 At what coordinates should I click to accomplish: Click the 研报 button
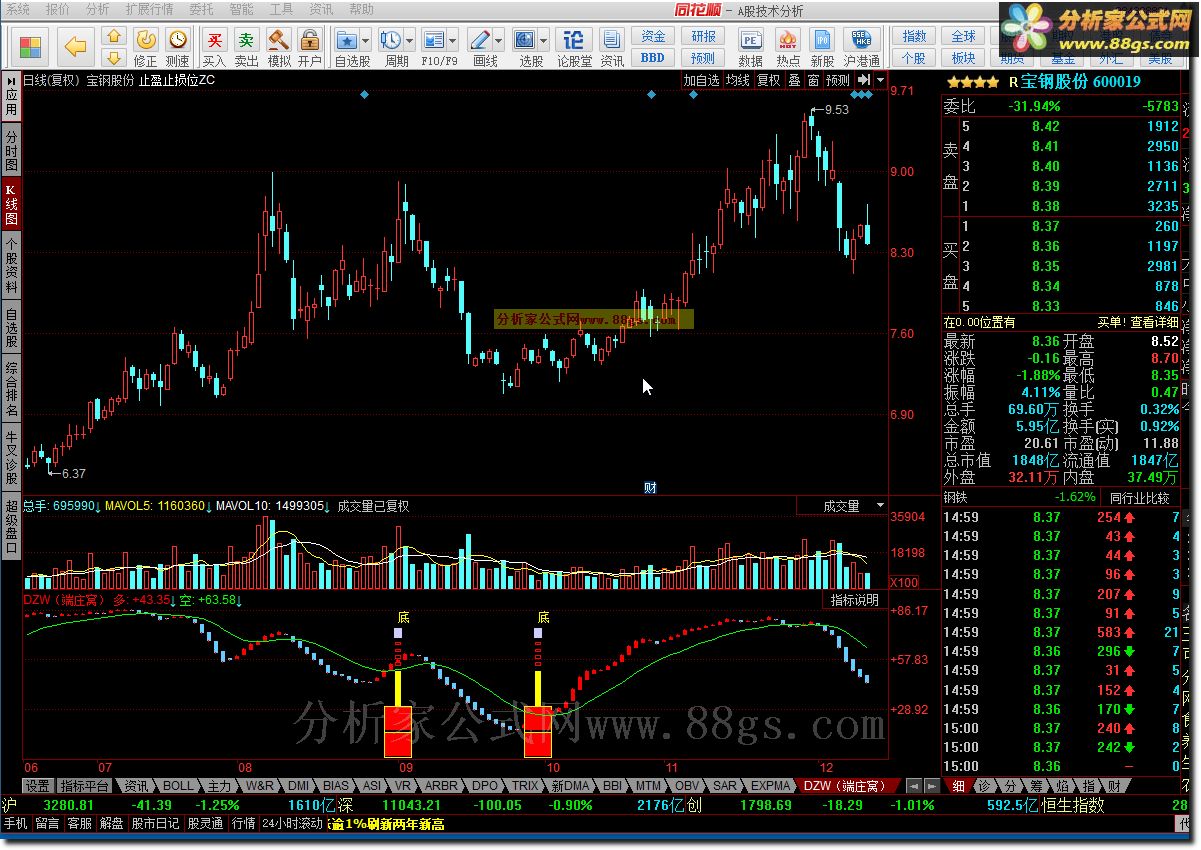pos(703,37)
